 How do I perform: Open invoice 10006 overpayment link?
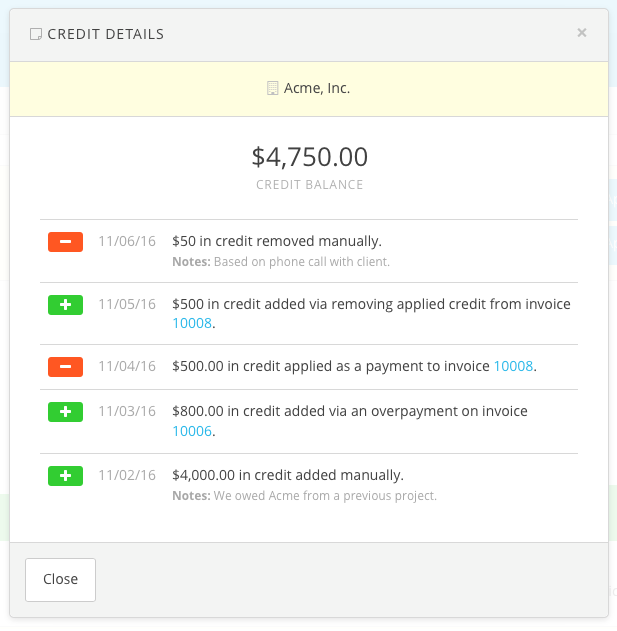coord(192,431)
